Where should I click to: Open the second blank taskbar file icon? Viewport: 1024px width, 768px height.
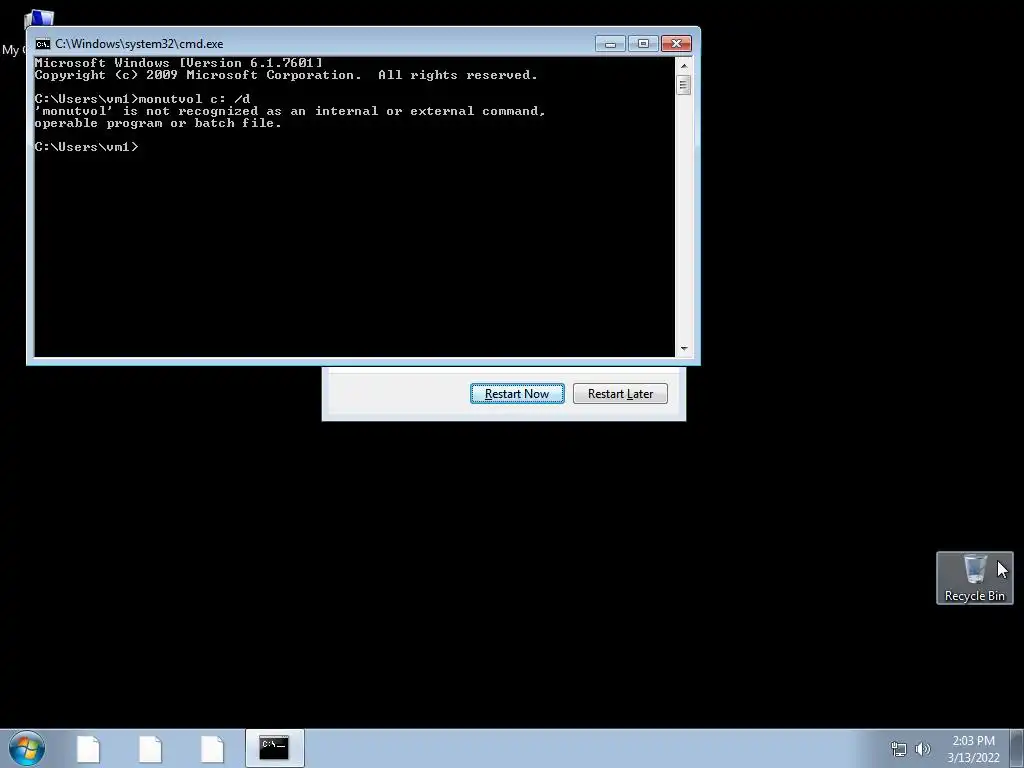click(x=150, y=749)
